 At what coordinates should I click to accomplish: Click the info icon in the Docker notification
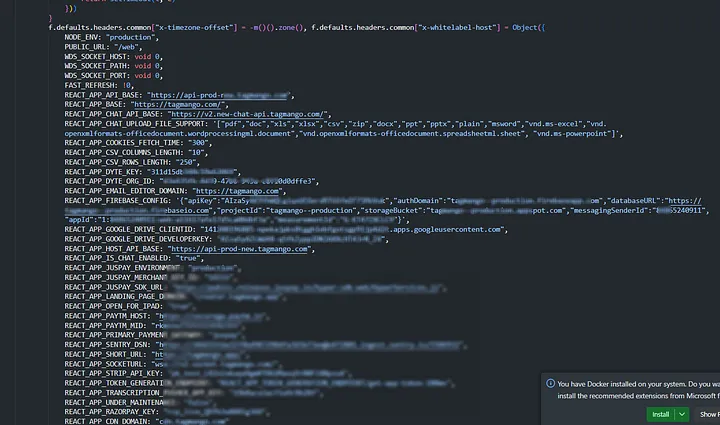coord(550,383)
